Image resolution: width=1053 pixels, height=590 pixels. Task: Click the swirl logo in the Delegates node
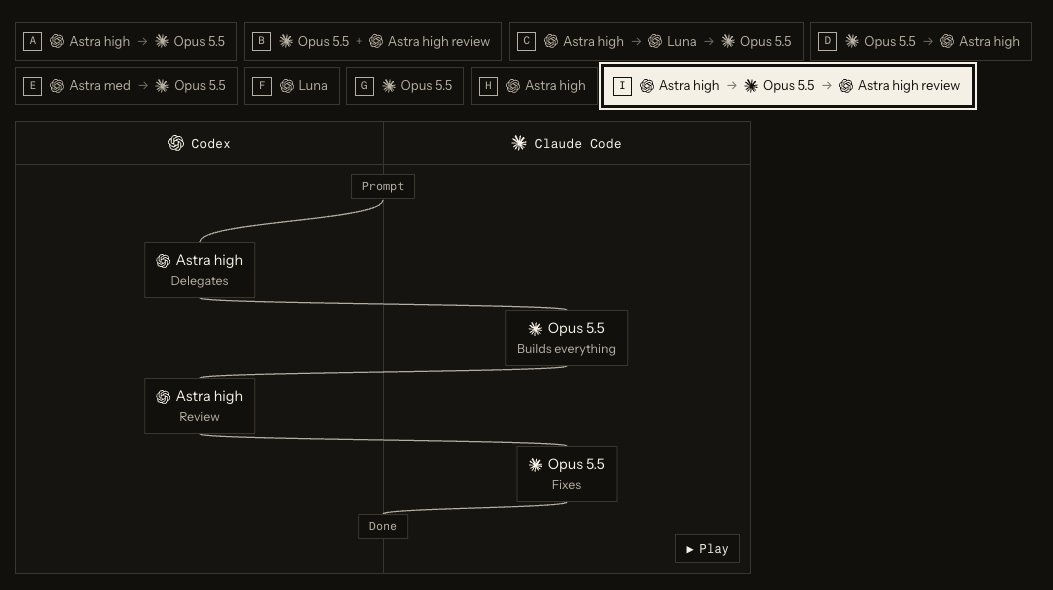(163, 261)
